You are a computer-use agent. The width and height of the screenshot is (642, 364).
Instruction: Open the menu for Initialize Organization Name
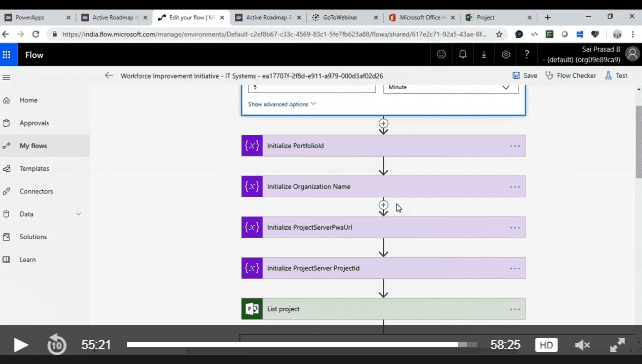[515, 187]
